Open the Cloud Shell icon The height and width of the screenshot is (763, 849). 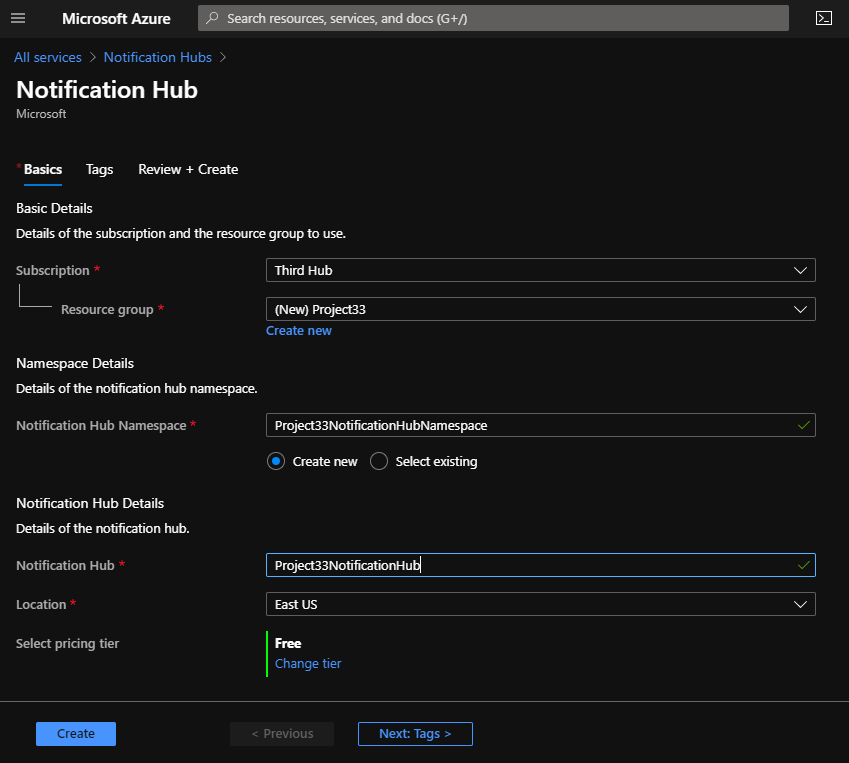pyautogui.click(x=824, y=18)
